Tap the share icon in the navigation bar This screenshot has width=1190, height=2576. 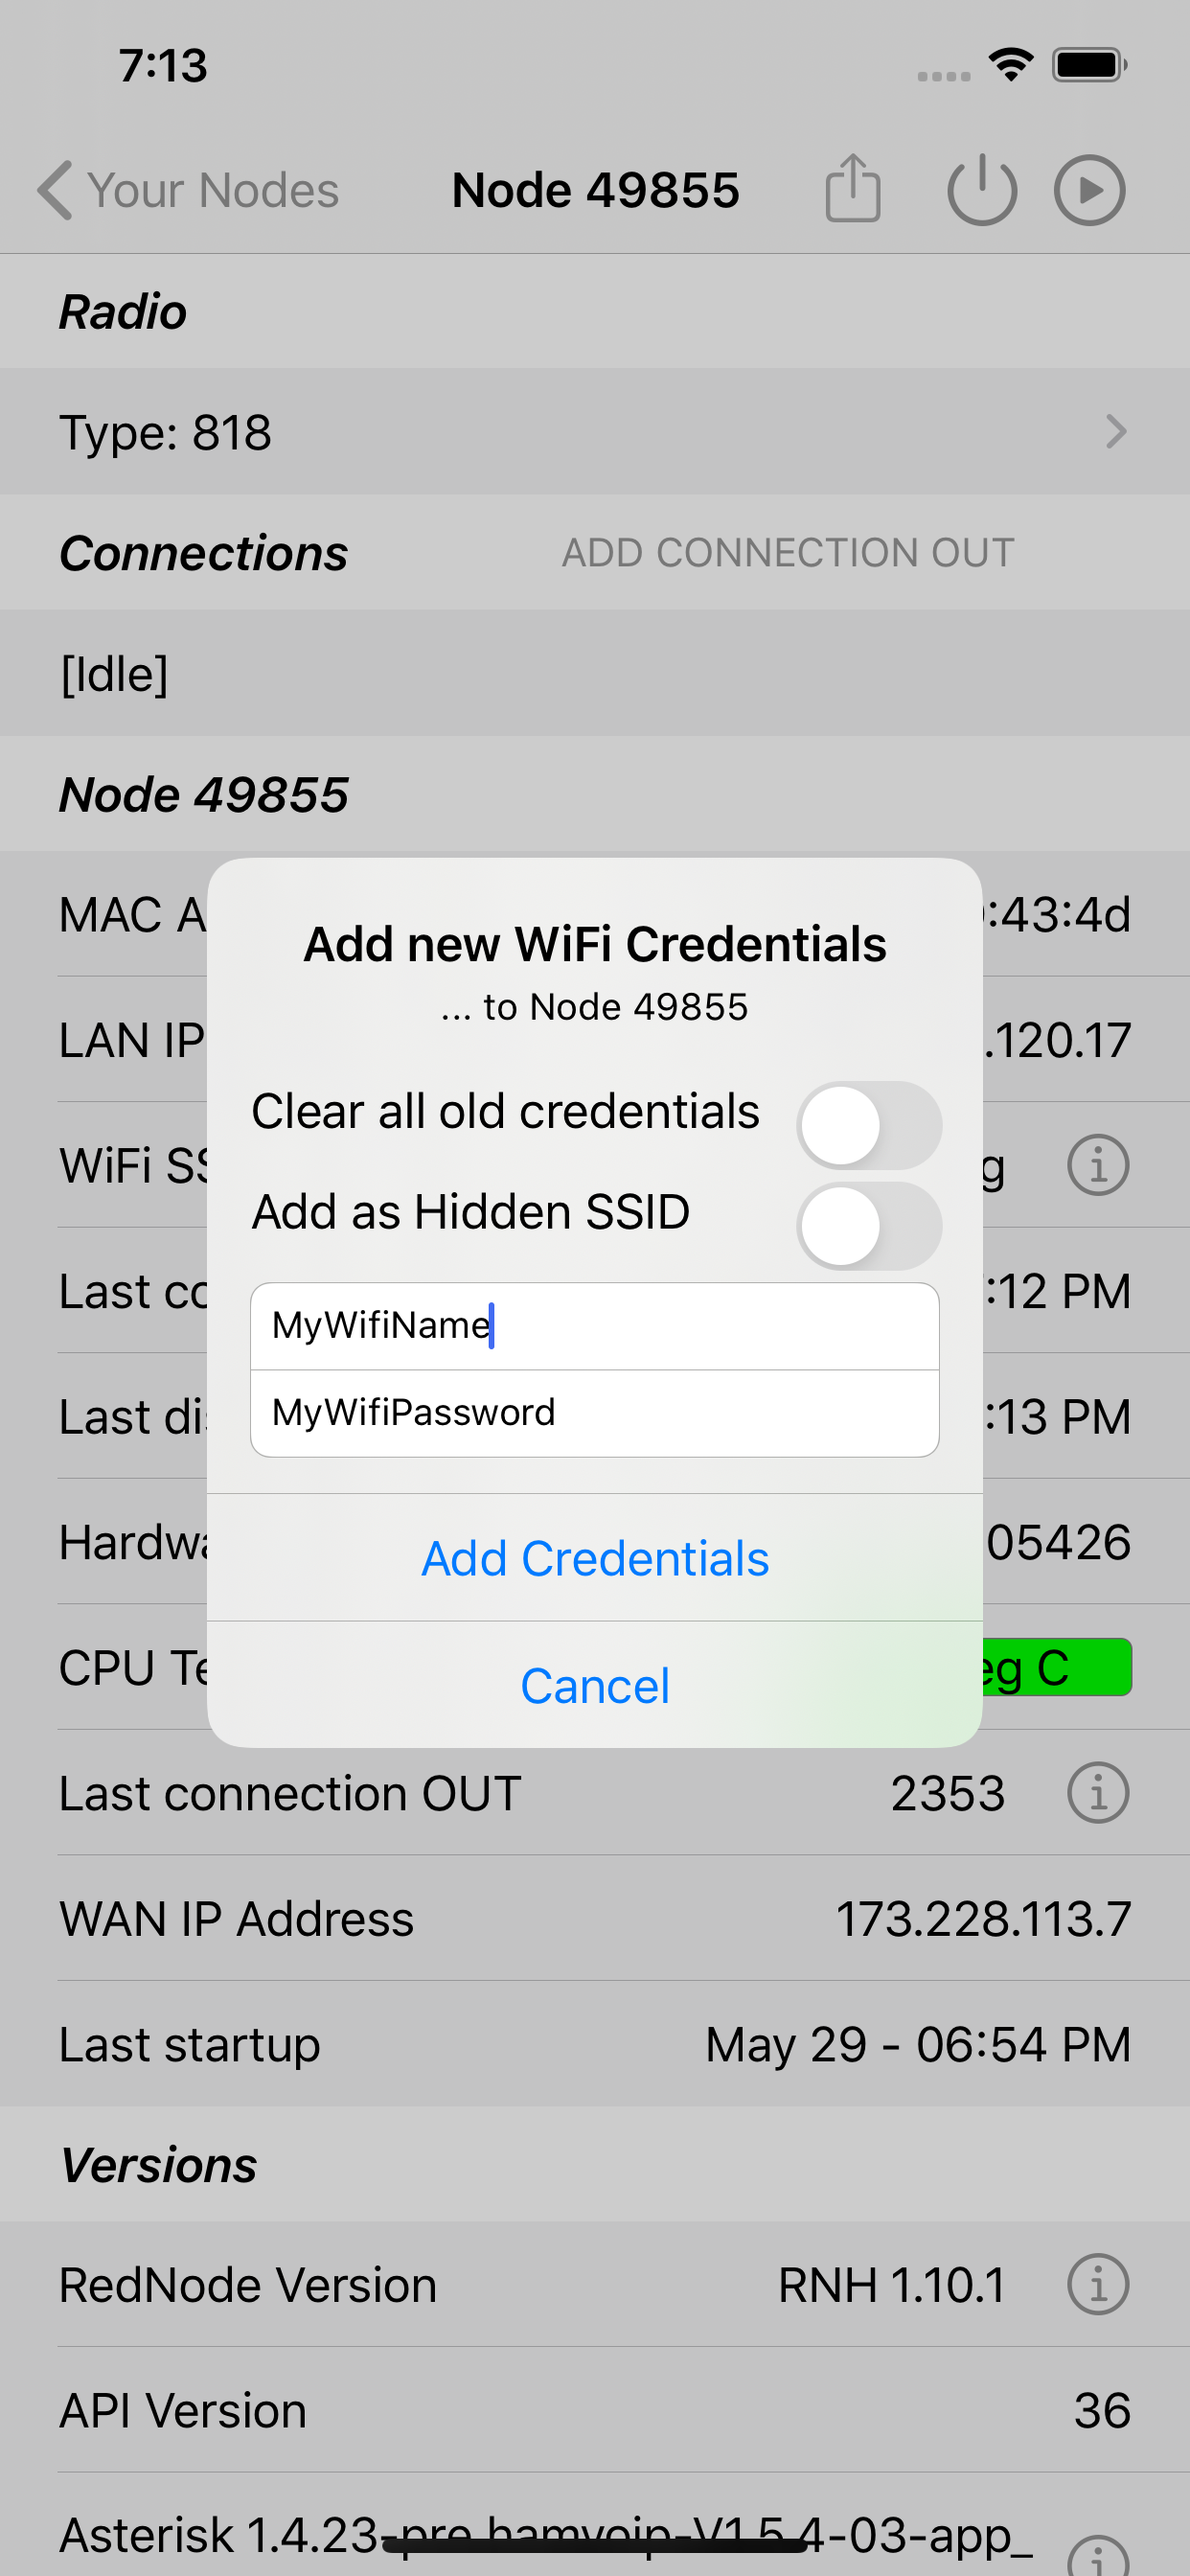[x=853, y=189]
